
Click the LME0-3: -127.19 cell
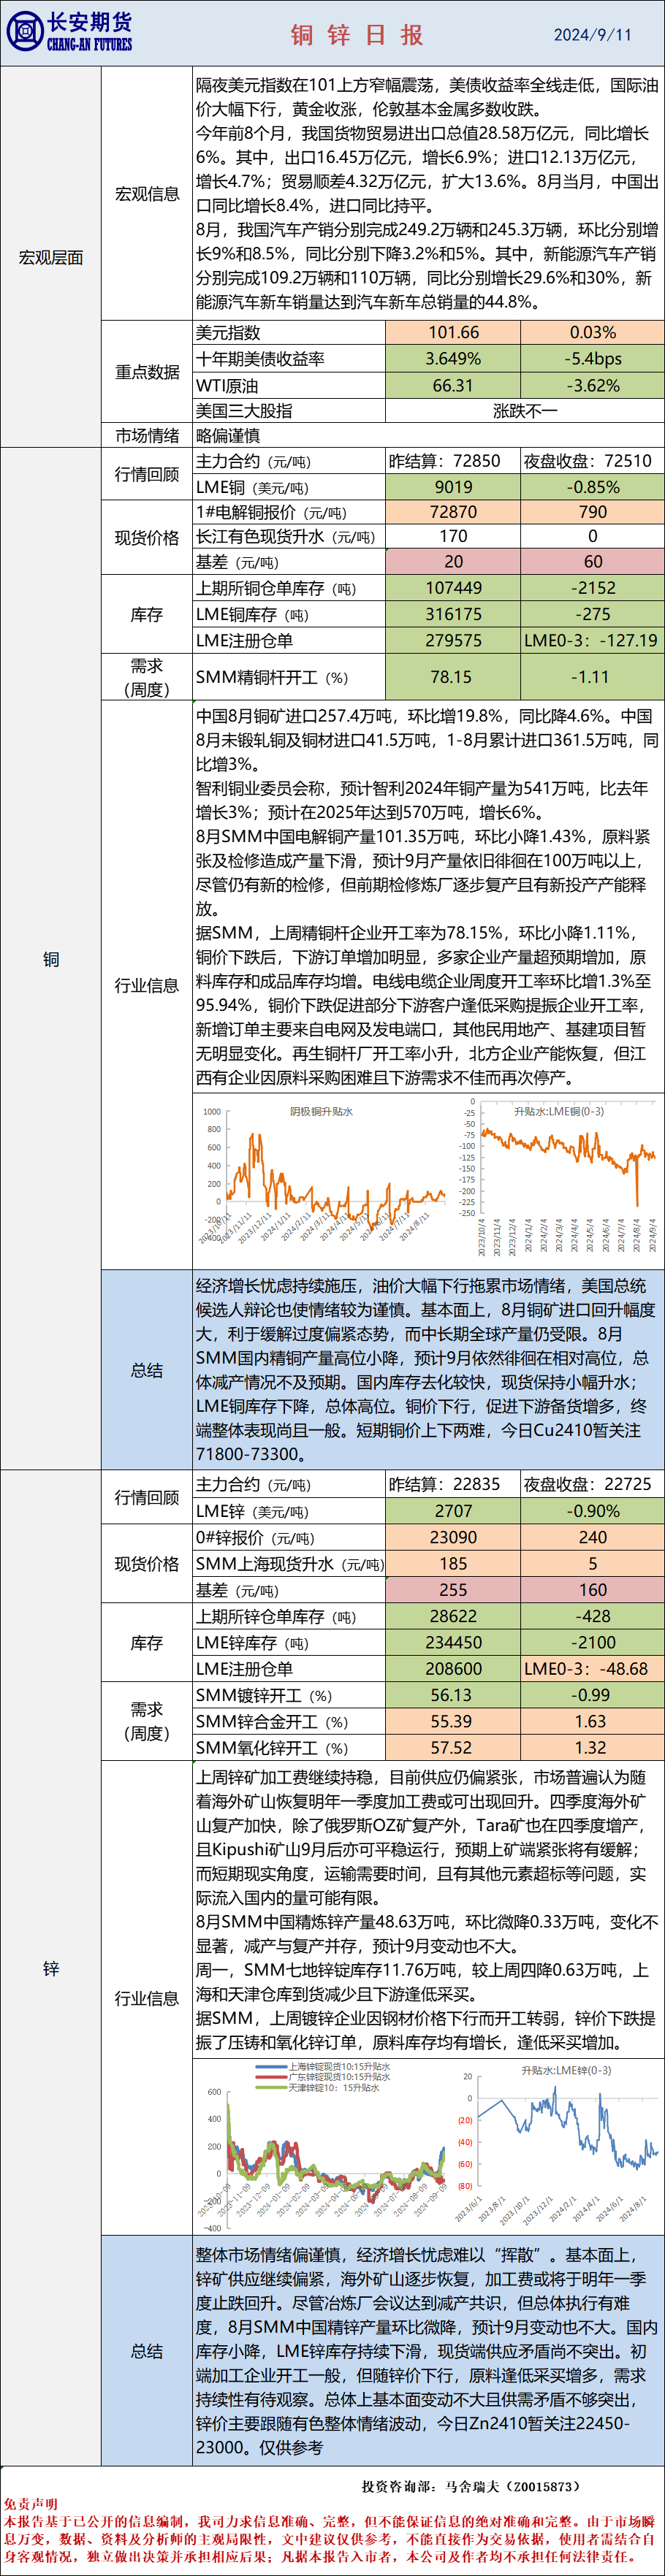[592, 640]
